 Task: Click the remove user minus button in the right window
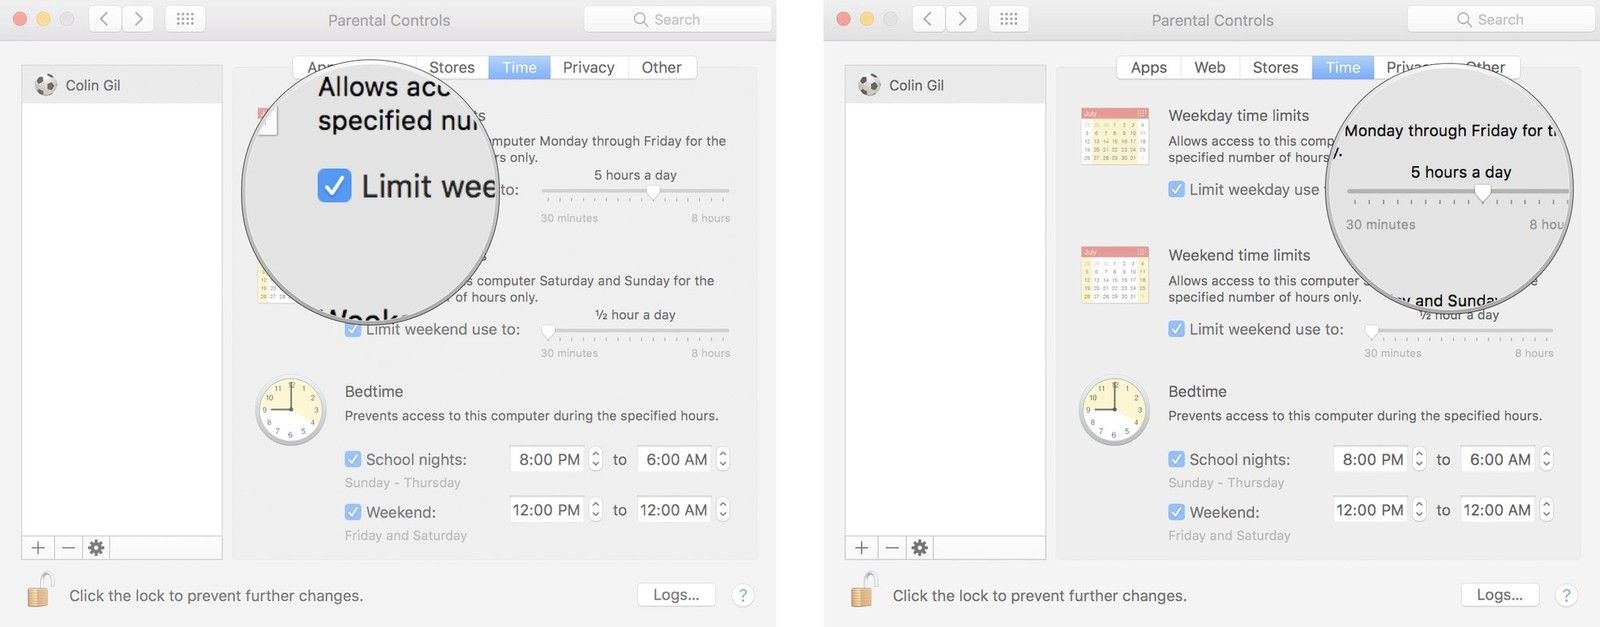click(892, 548)
